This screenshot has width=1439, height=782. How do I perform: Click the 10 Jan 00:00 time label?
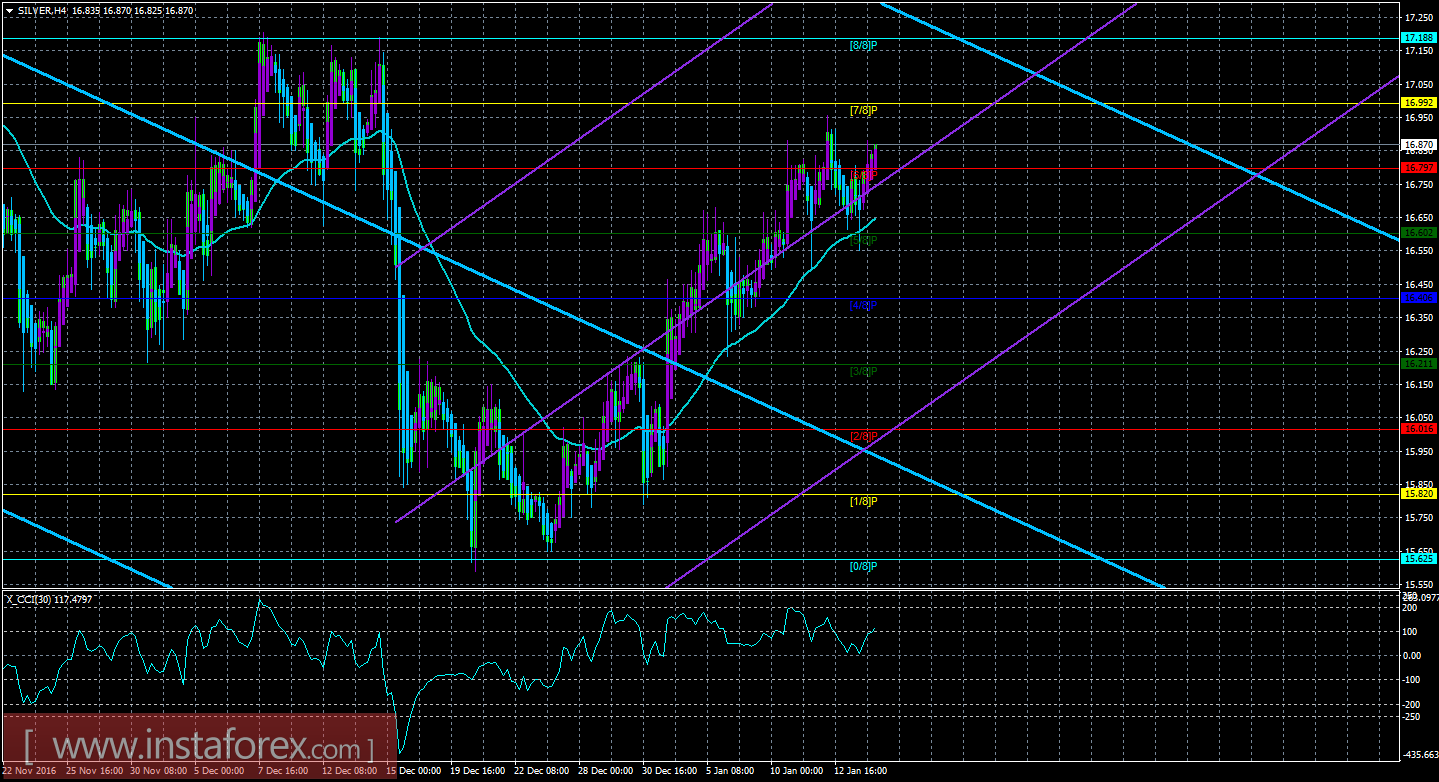(797, 772)
